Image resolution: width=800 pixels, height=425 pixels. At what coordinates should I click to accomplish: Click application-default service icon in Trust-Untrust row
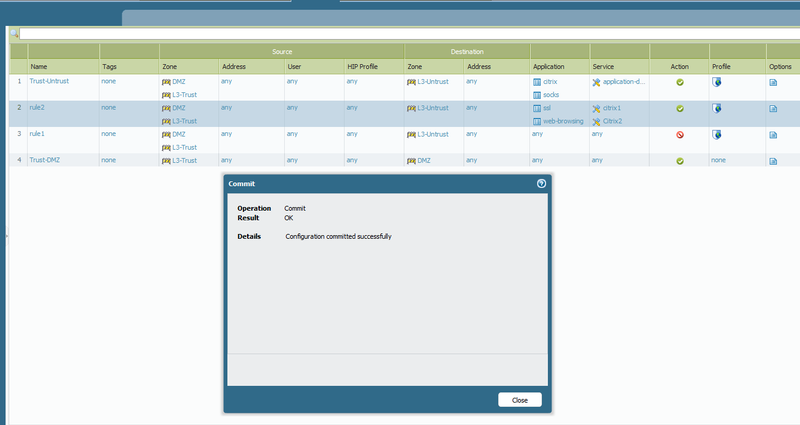pyautogui.click(x=596, y=82)
